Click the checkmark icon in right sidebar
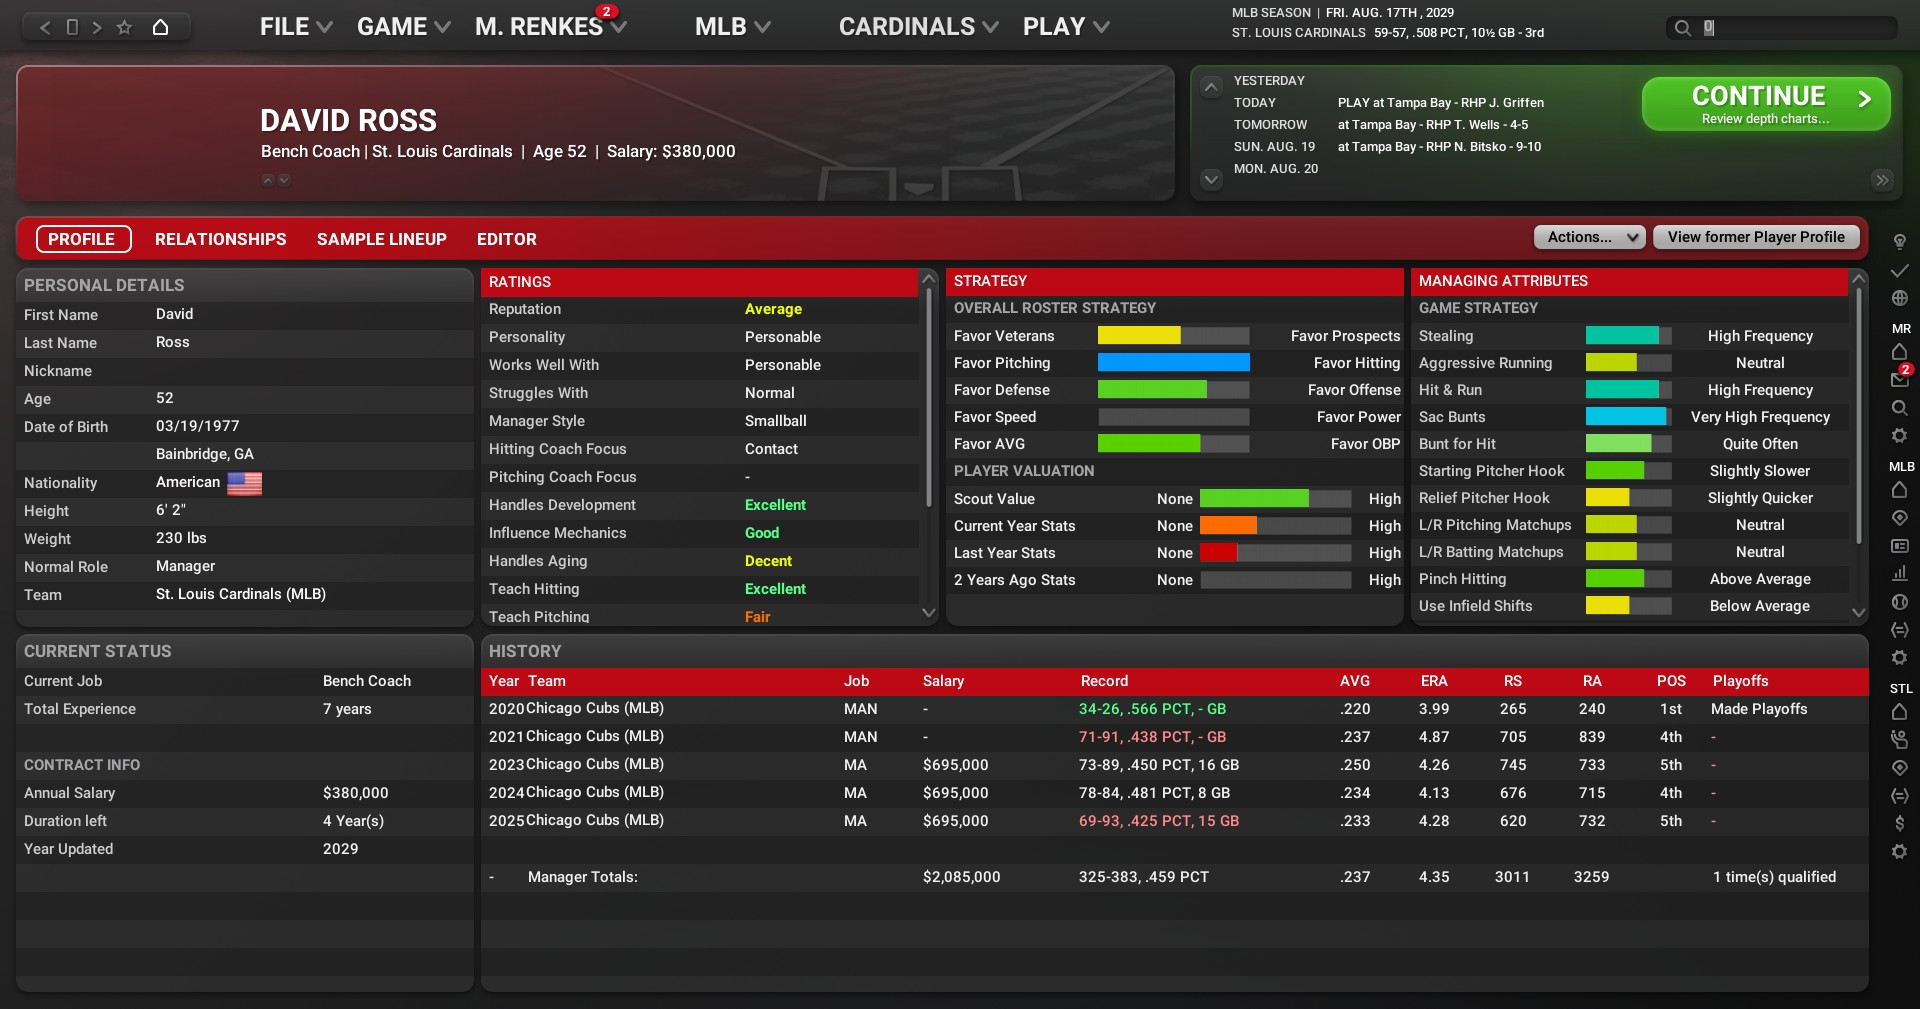 point(1899,271)
